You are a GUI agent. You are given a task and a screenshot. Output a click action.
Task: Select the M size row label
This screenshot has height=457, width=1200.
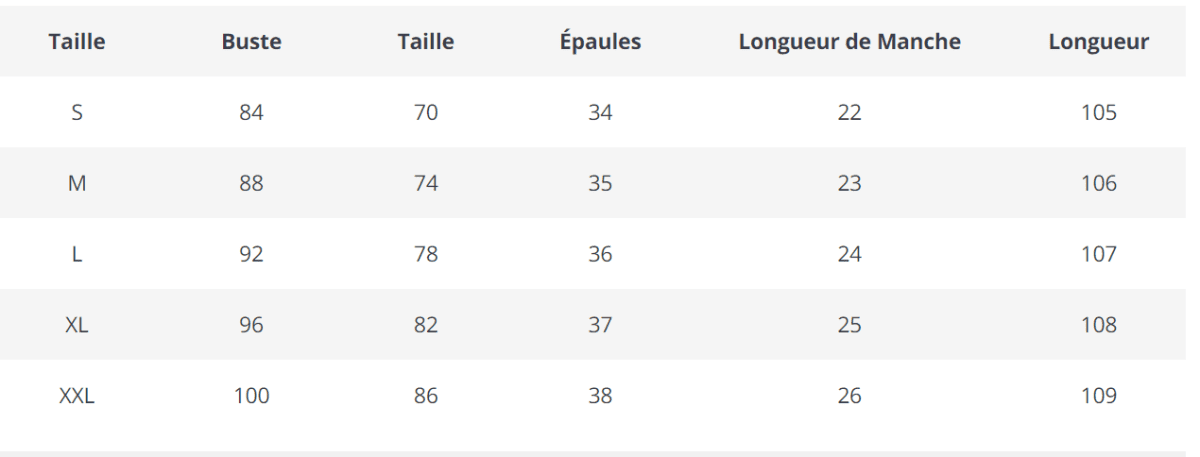[x=77, y=184]
